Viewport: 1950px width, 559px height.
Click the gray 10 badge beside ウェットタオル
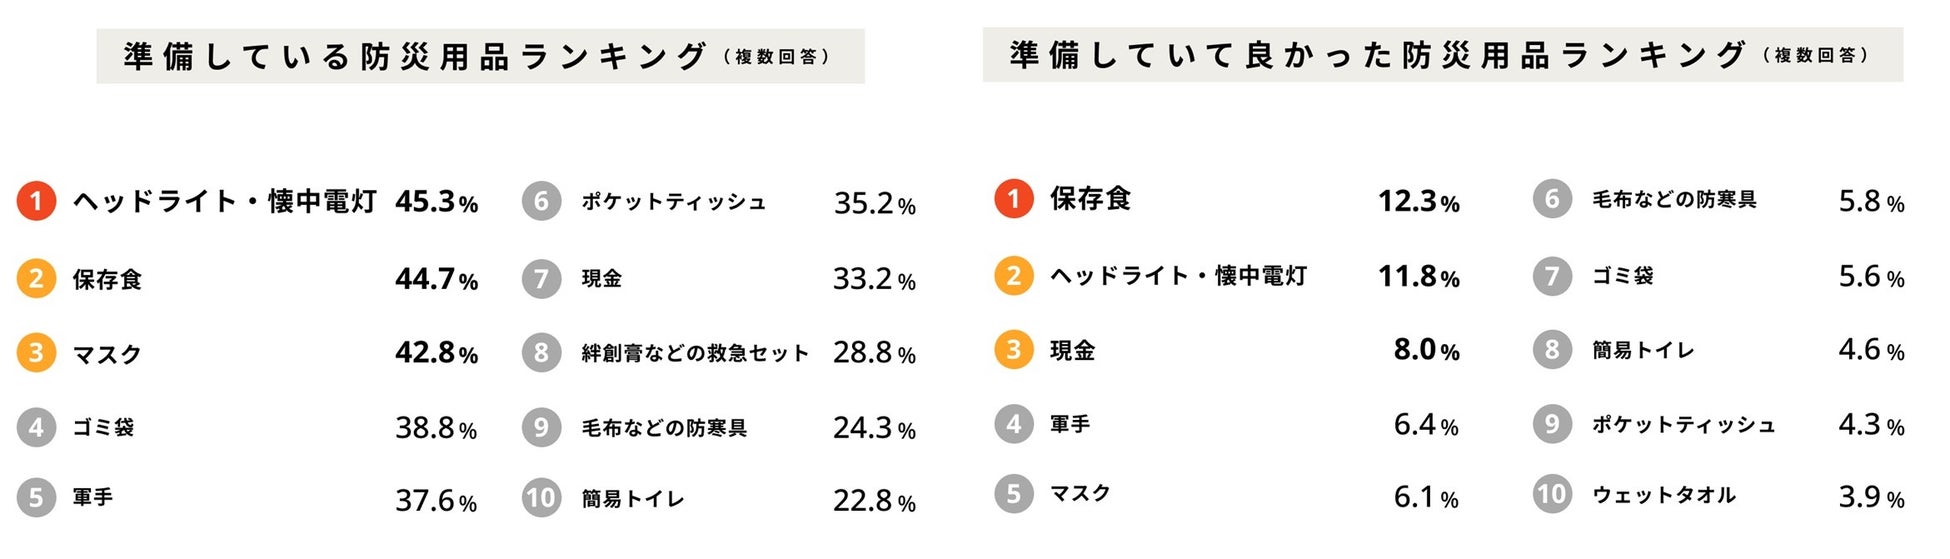tap(1552, 494)
